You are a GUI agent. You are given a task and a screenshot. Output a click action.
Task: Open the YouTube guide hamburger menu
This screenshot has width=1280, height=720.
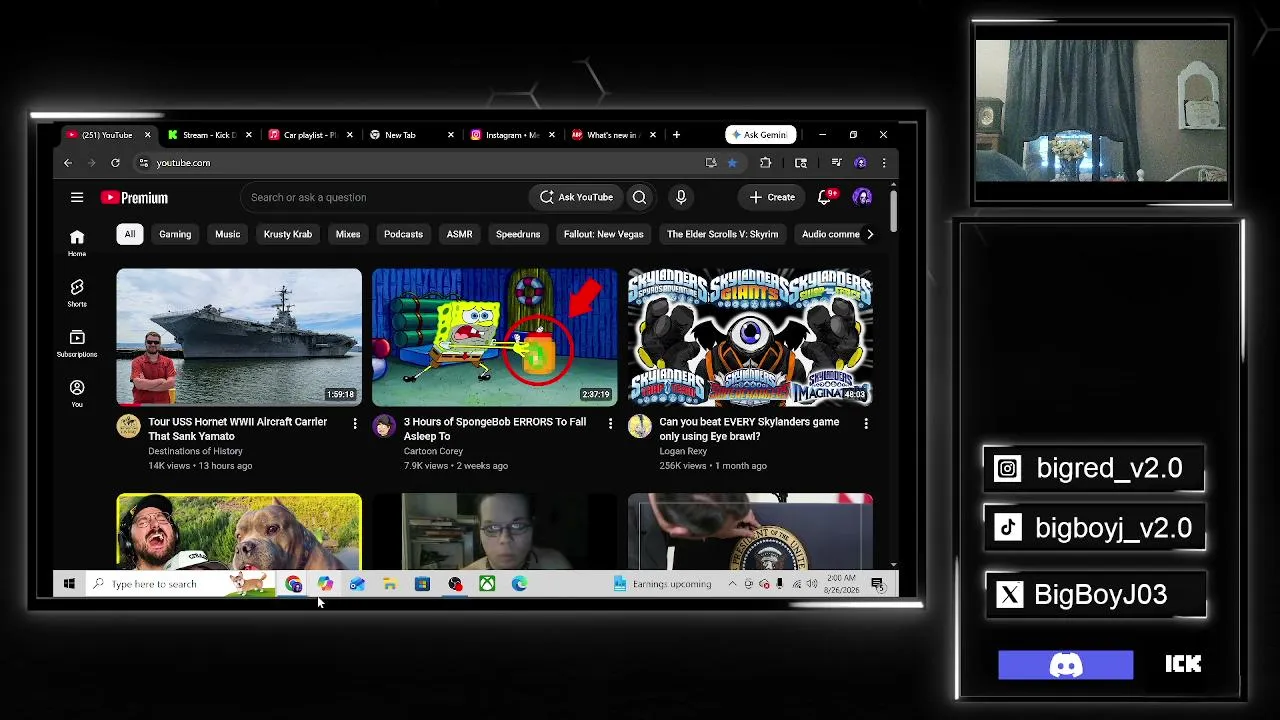[77, 197]
